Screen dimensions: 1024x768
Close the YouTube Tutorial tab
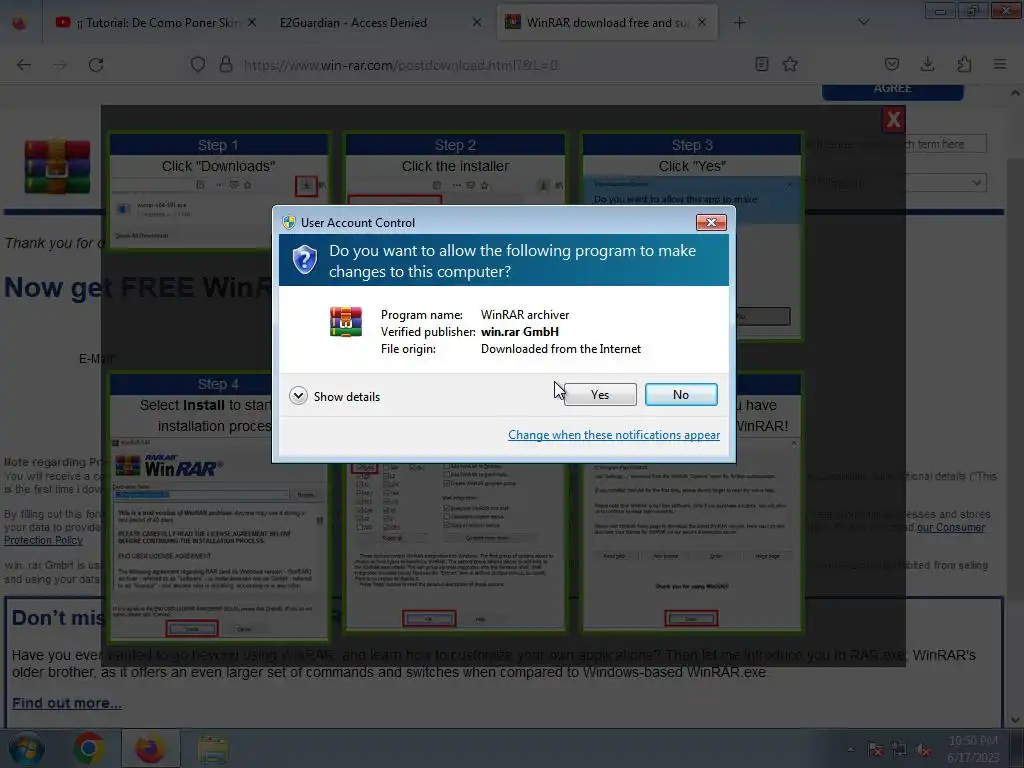[251, 22]
